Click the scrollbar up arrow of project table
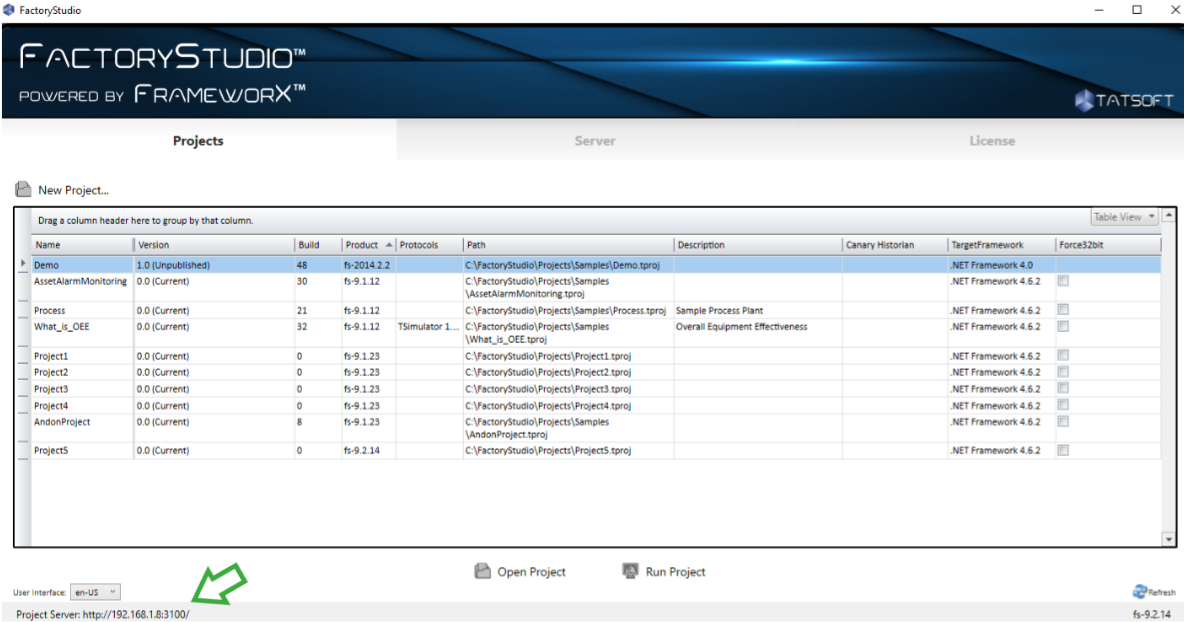This screenshot has width=1184, height=622. point(1169,215)
